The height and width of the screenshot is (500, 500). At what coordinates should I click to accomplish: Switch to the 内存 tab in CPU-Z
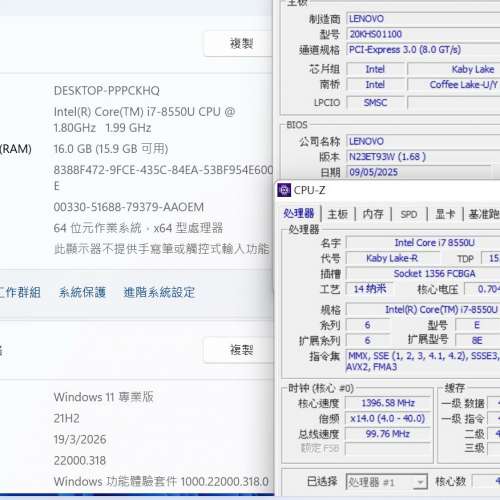[x=373, y=214]
